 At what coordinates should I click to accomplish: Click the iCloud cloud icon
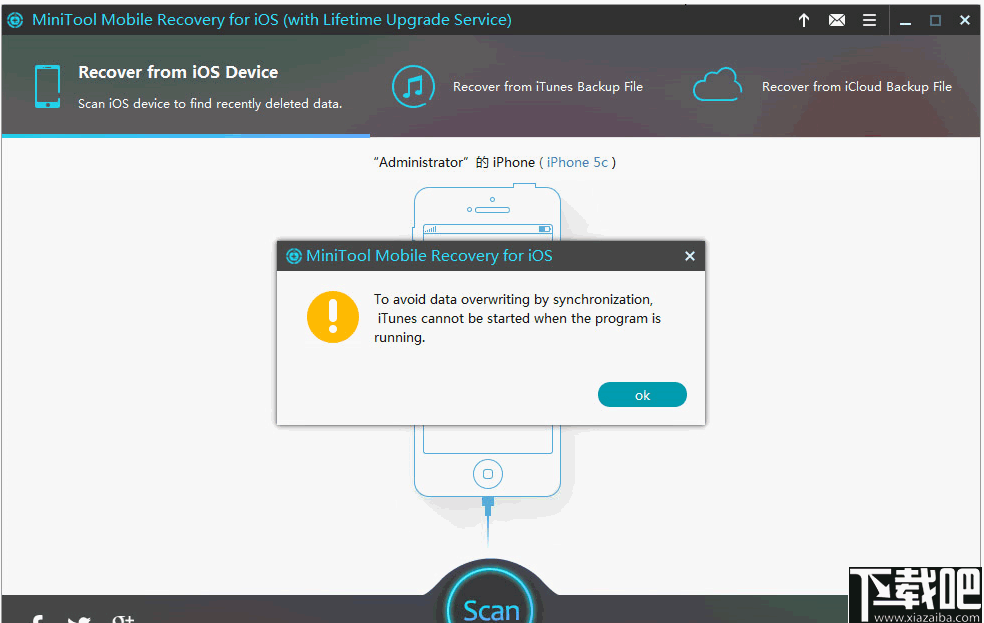point(717,85)
